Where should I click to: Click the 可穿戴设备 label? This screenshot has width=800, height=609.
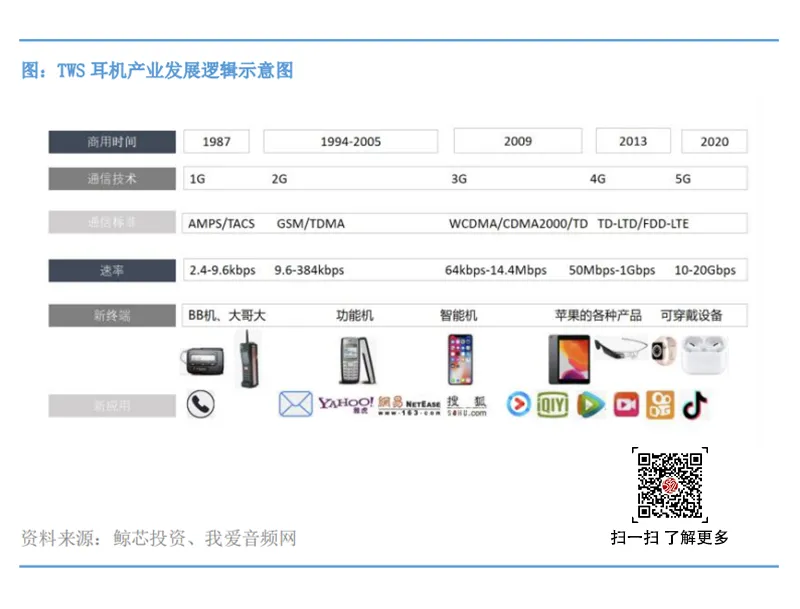(x=691, y=315)
